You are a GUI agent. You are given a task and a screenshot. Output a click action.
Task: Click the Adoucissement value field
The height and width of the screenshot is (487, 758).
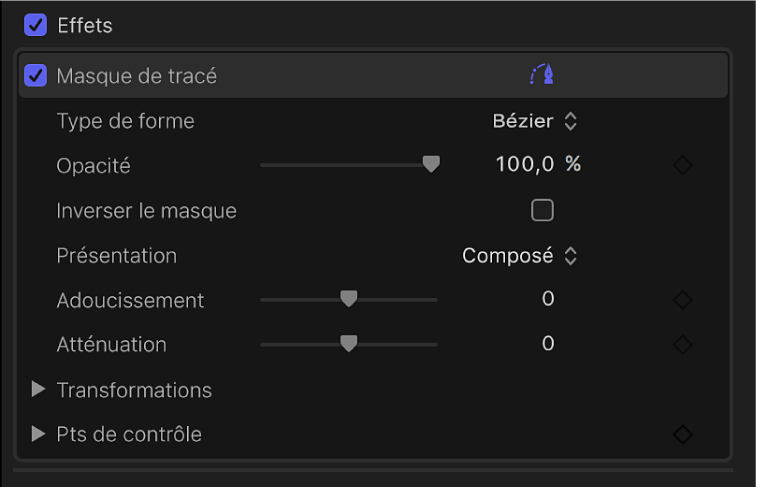548,299
